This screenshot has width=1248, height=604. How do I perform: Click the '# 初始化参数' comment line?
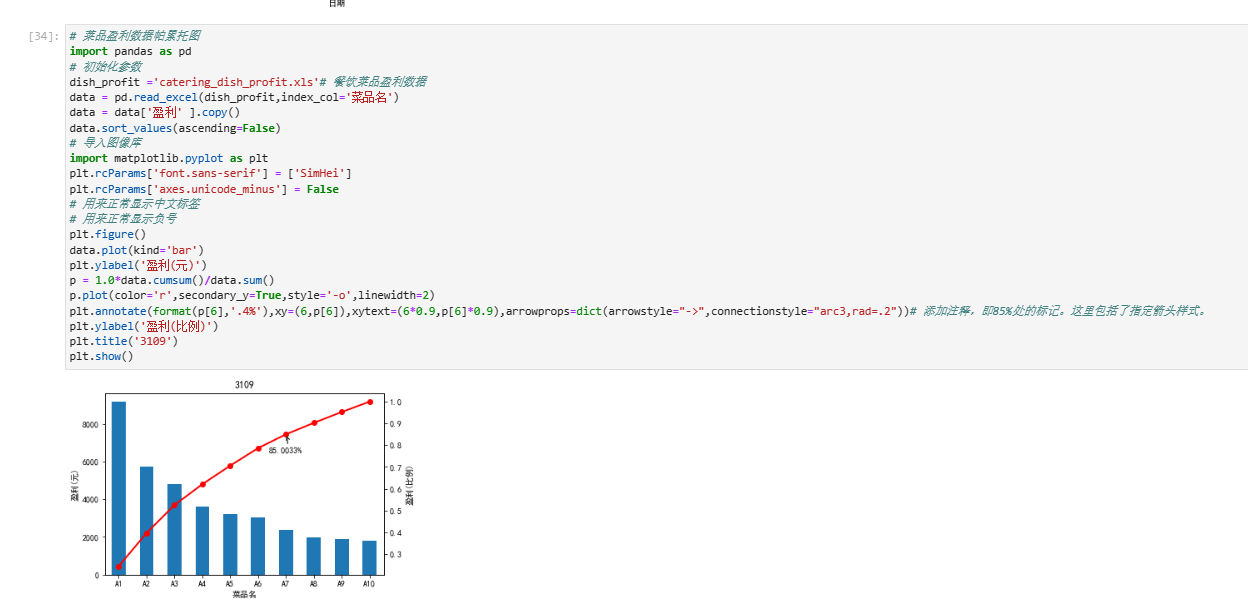(105, 66)
